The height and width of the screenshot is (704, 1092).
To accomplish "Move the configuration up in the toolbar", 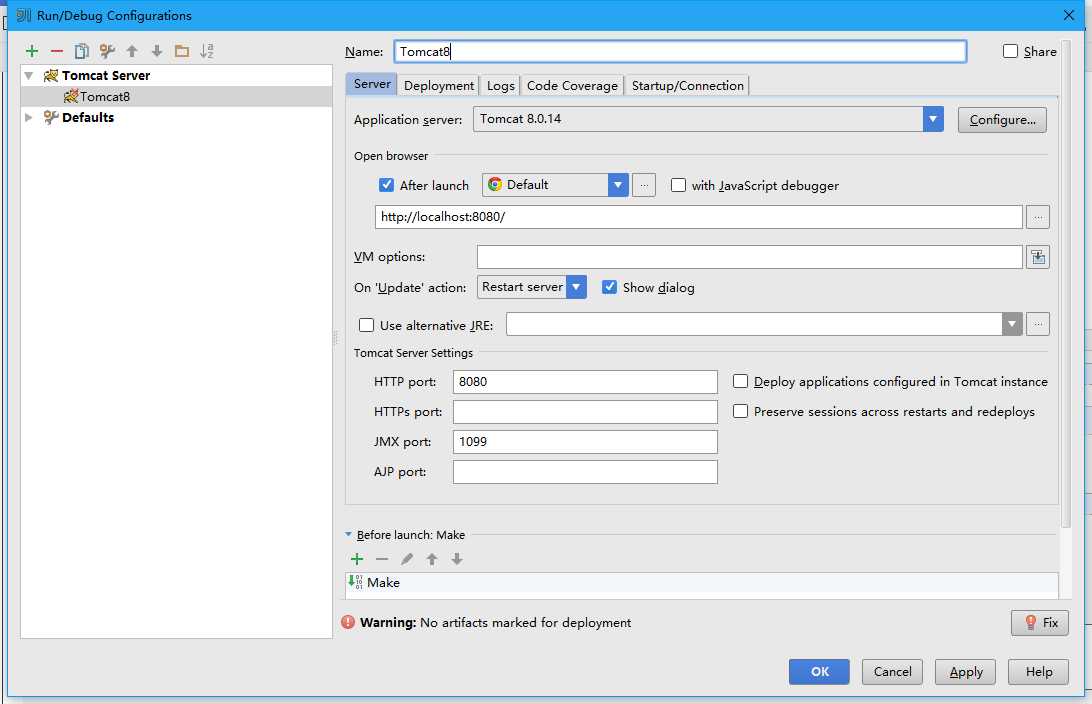I will click(132, 51).
